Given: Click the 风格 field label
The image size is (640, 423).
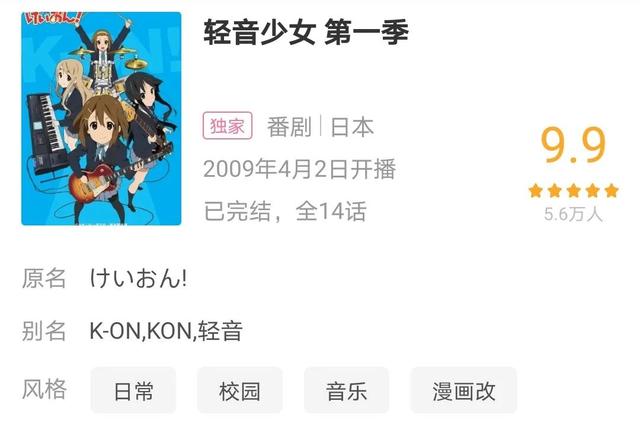Looking at the screenshot, I should tap(44, 389).
